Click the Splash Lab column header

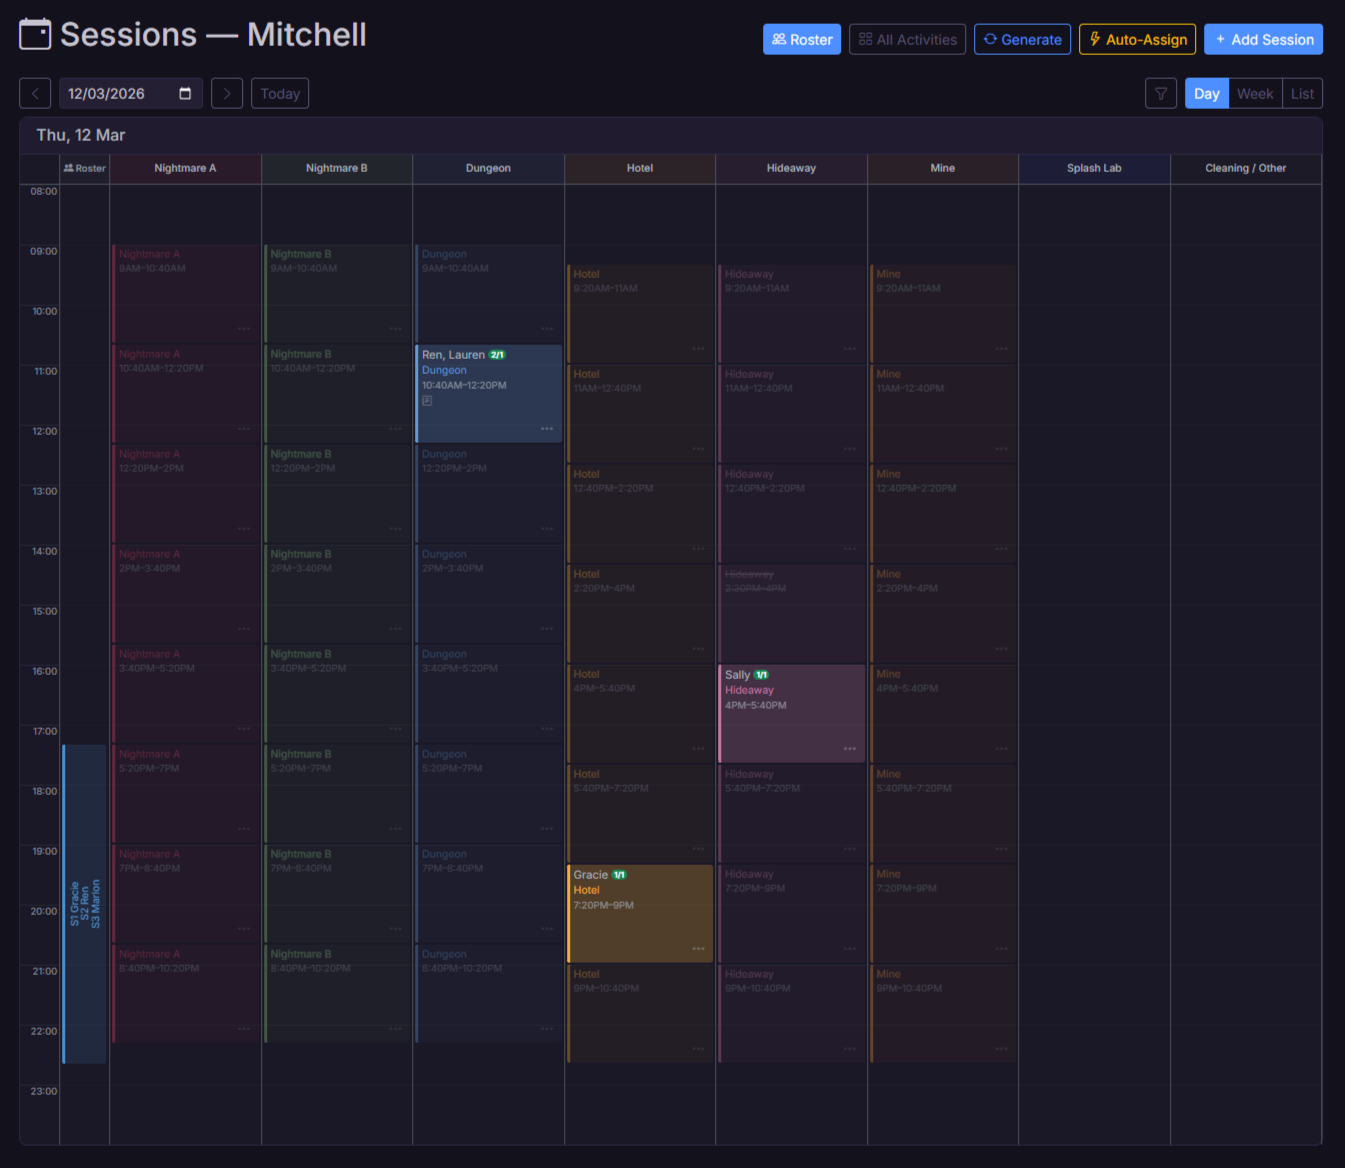pos(1094,168)
